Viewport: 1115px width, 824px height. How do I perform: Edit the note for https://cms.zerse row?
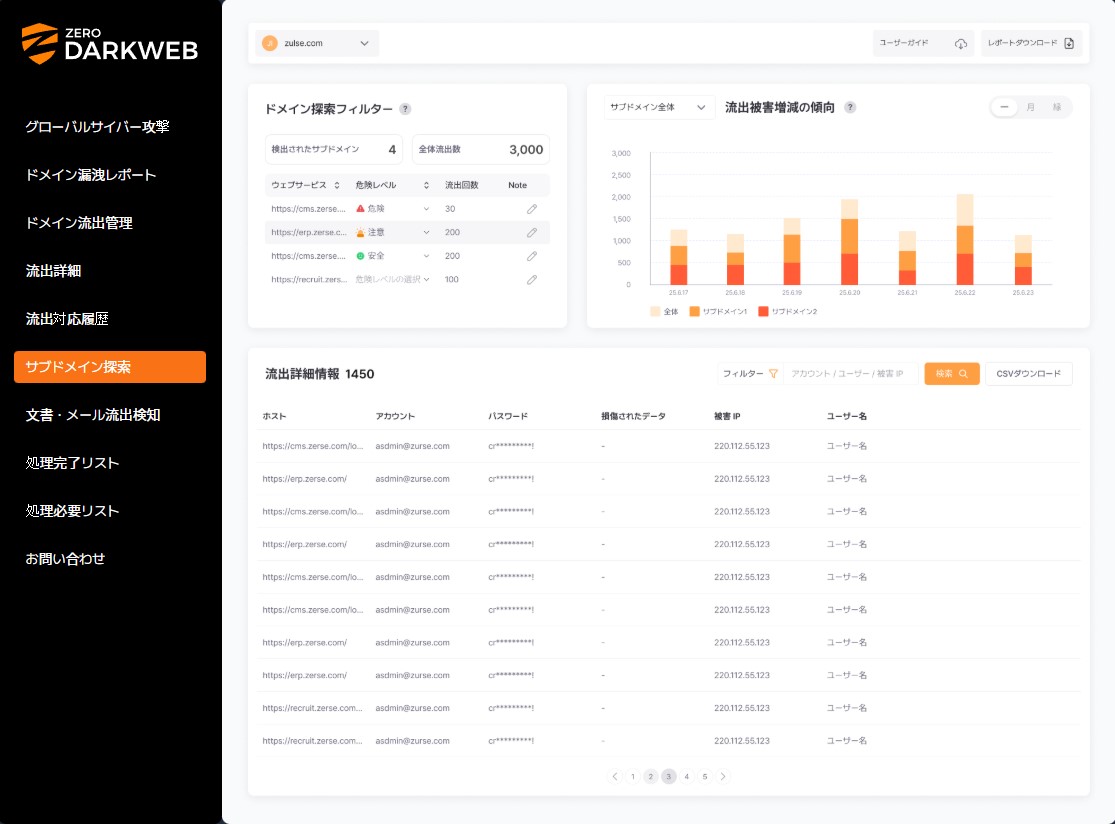pos(531,209)
